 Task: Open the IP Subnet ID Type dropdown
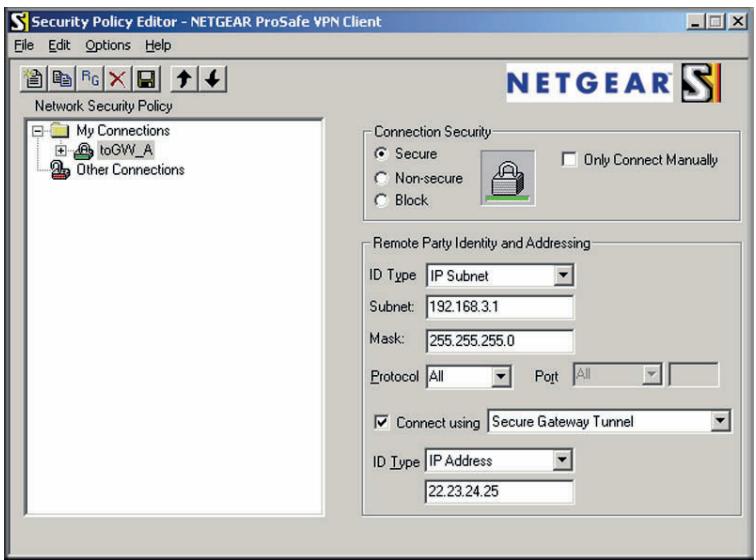click(x=563, y=275)
